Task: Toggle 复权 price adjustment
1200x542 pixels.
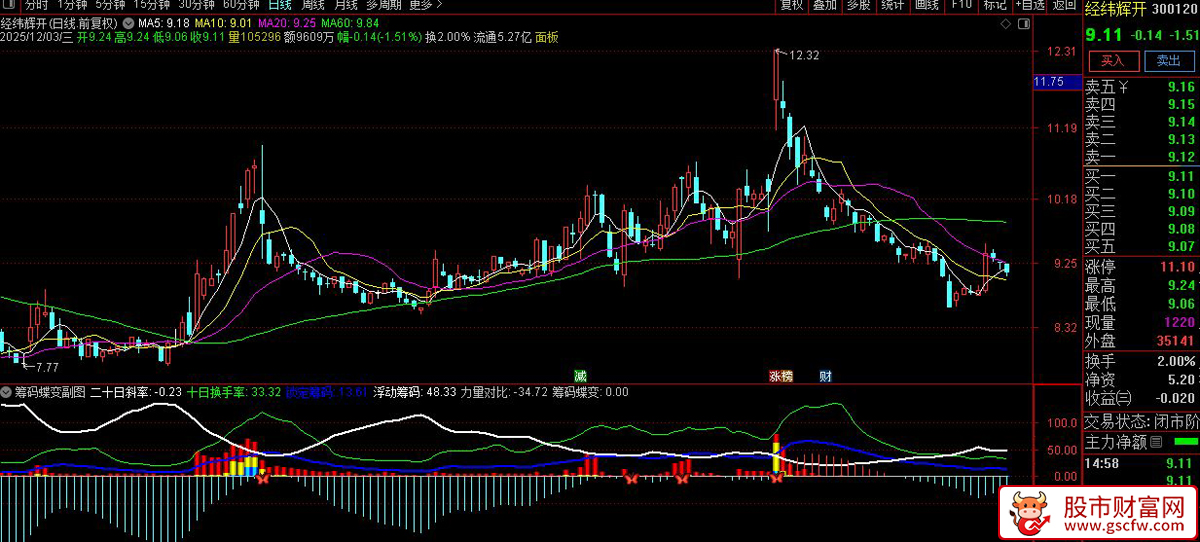Action: 792,5
